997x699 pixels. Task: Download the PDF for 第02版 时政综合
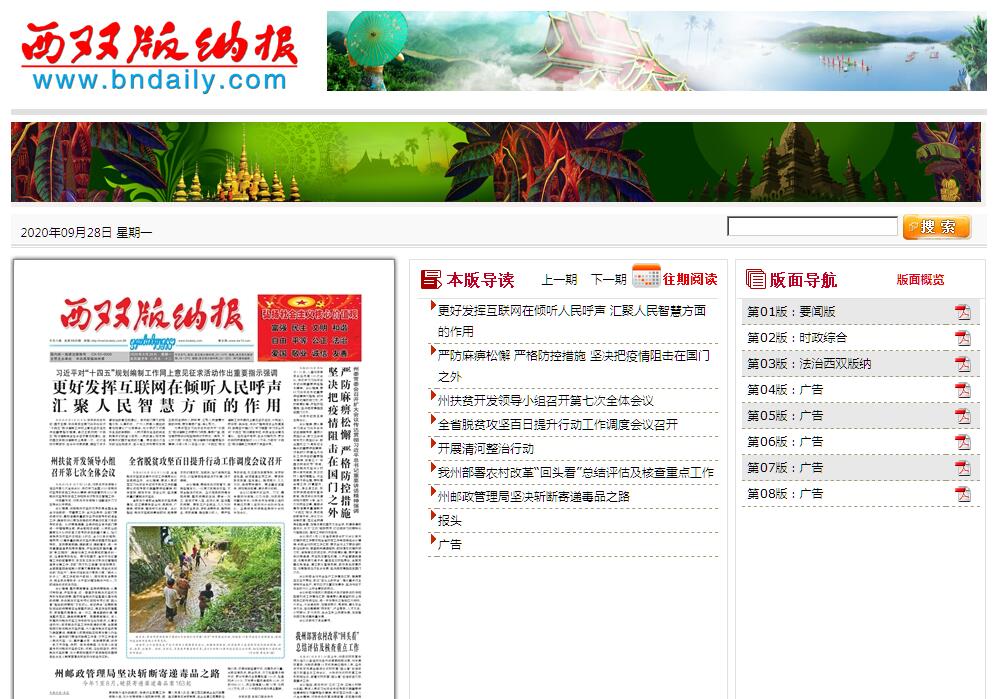(x=962, y=338)
